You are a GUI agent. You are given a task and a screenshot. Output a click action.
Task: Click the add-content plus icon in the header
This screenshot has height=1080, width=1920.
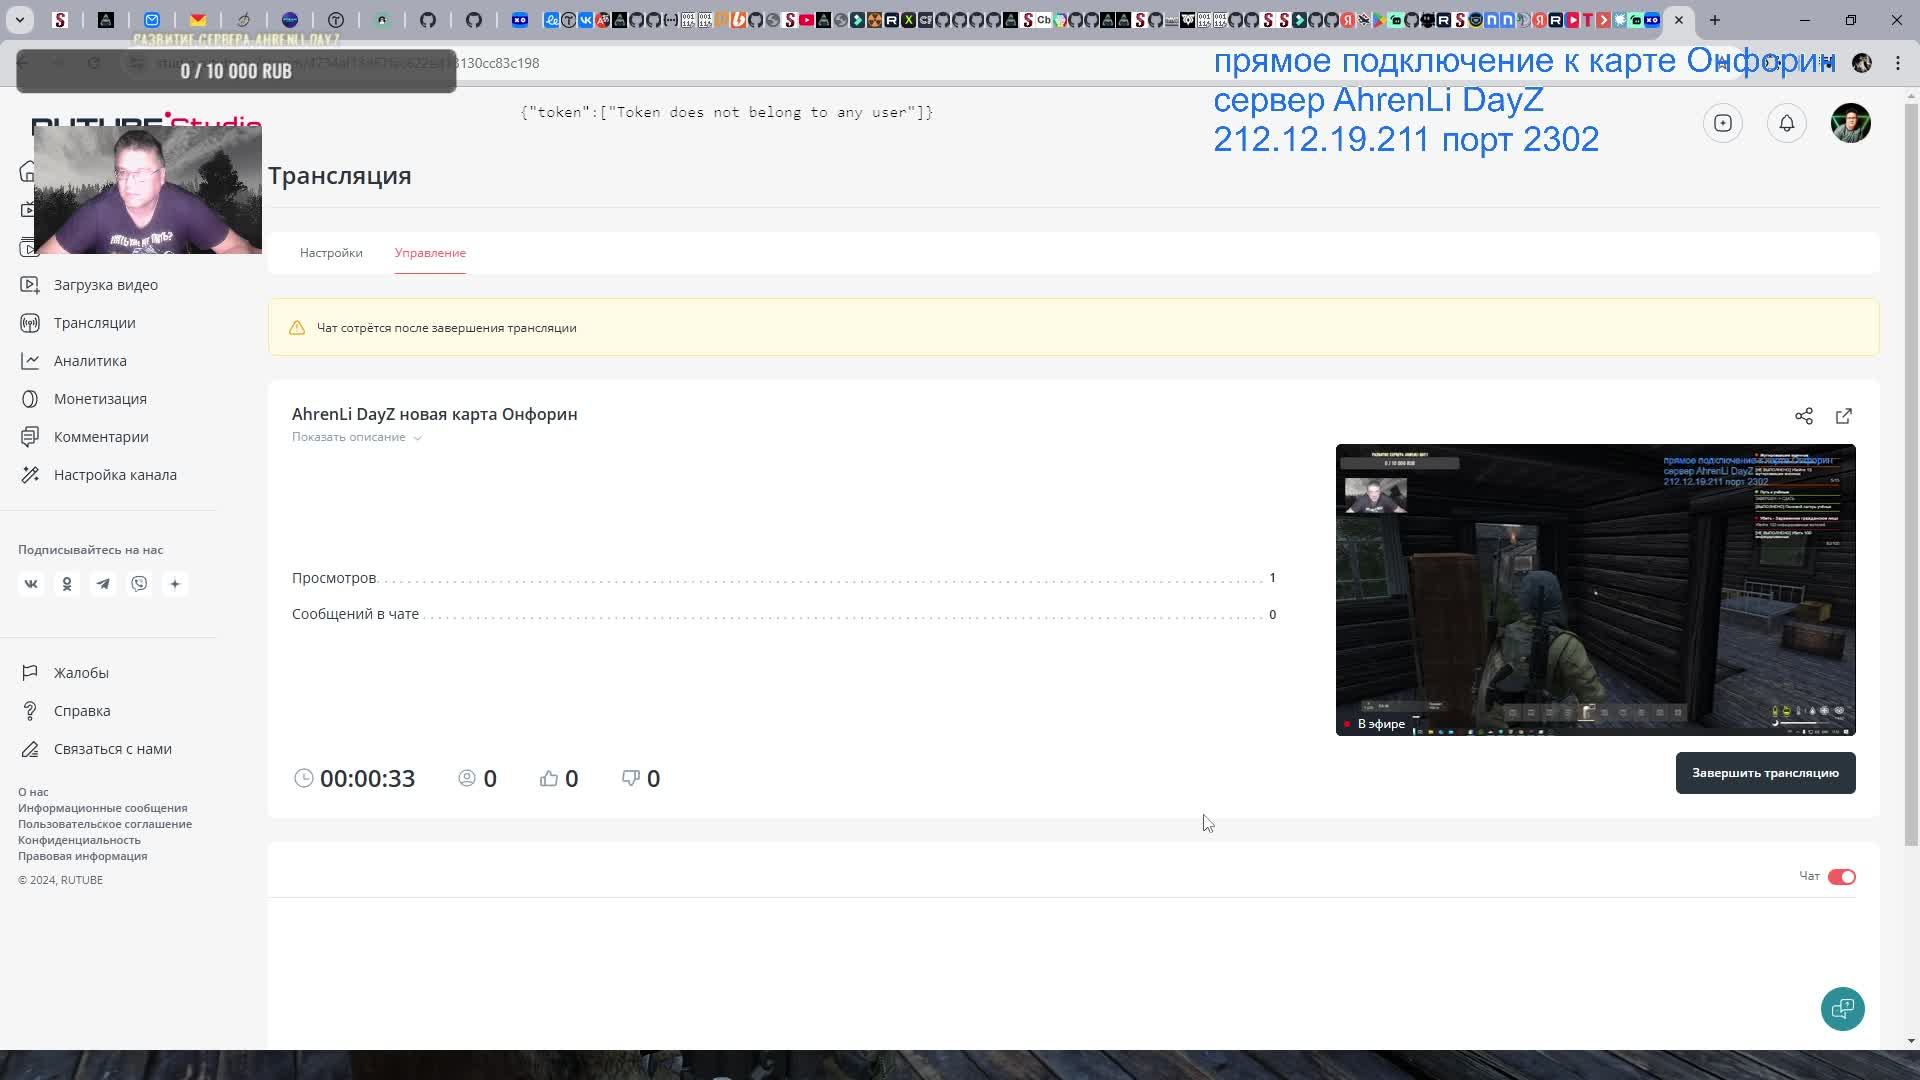pyautogui.click(x=1722, y=123)
